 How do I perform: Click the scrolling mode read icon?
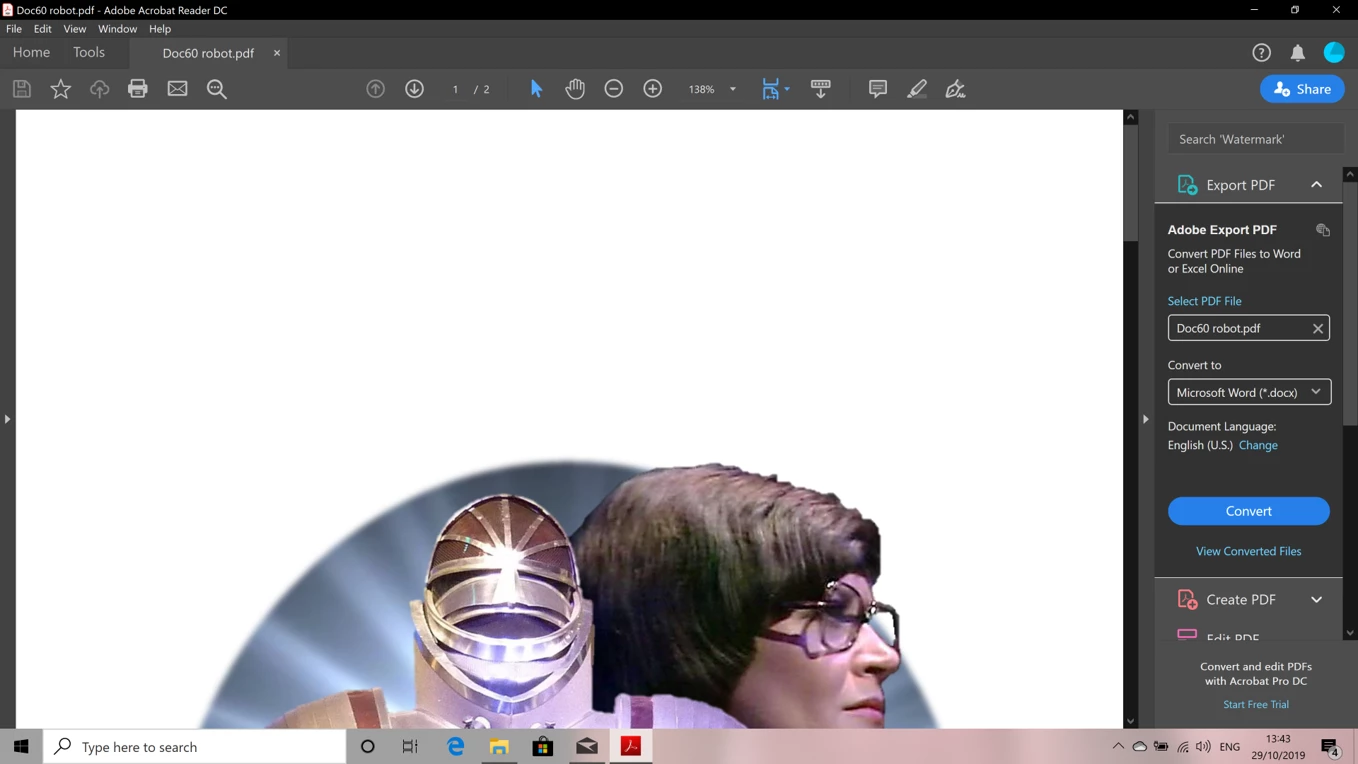(x=821, y=89)
